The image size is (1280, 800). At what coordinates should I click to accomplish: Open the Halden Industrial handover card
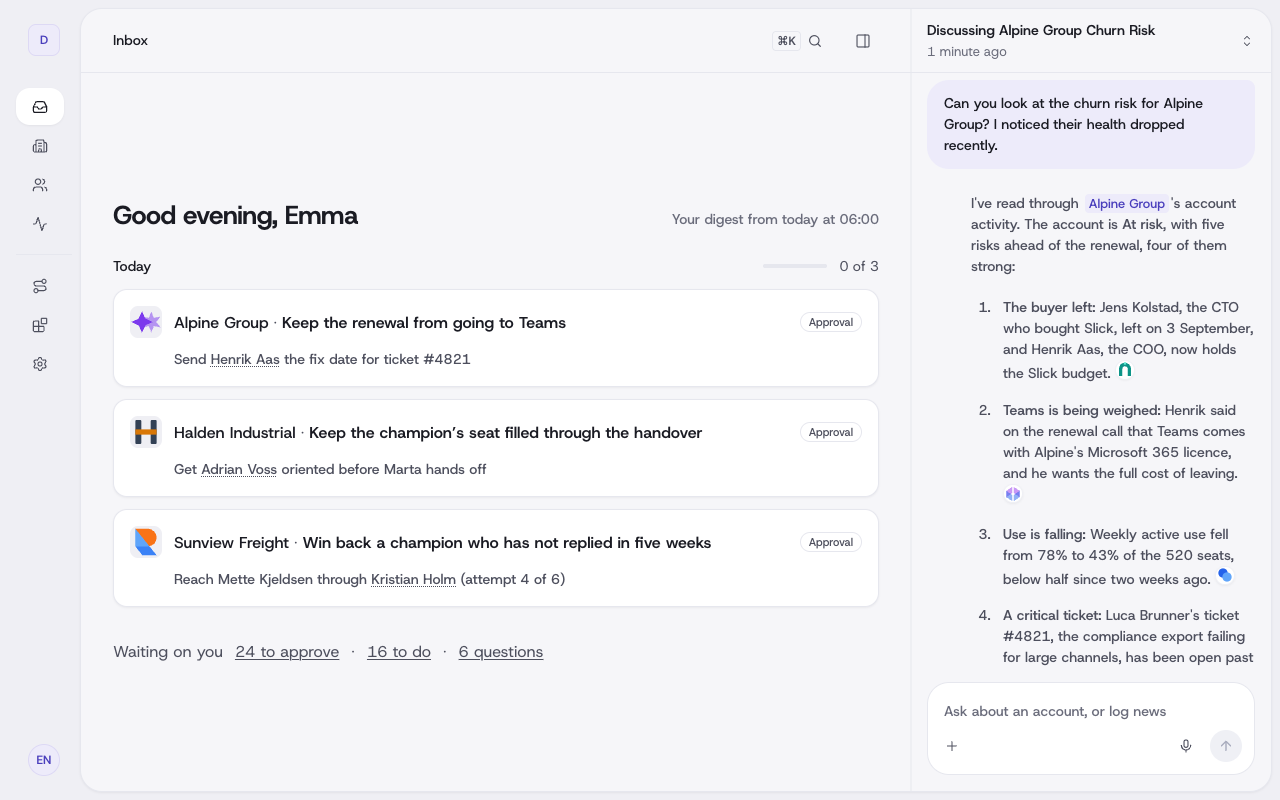pos(496,448)
